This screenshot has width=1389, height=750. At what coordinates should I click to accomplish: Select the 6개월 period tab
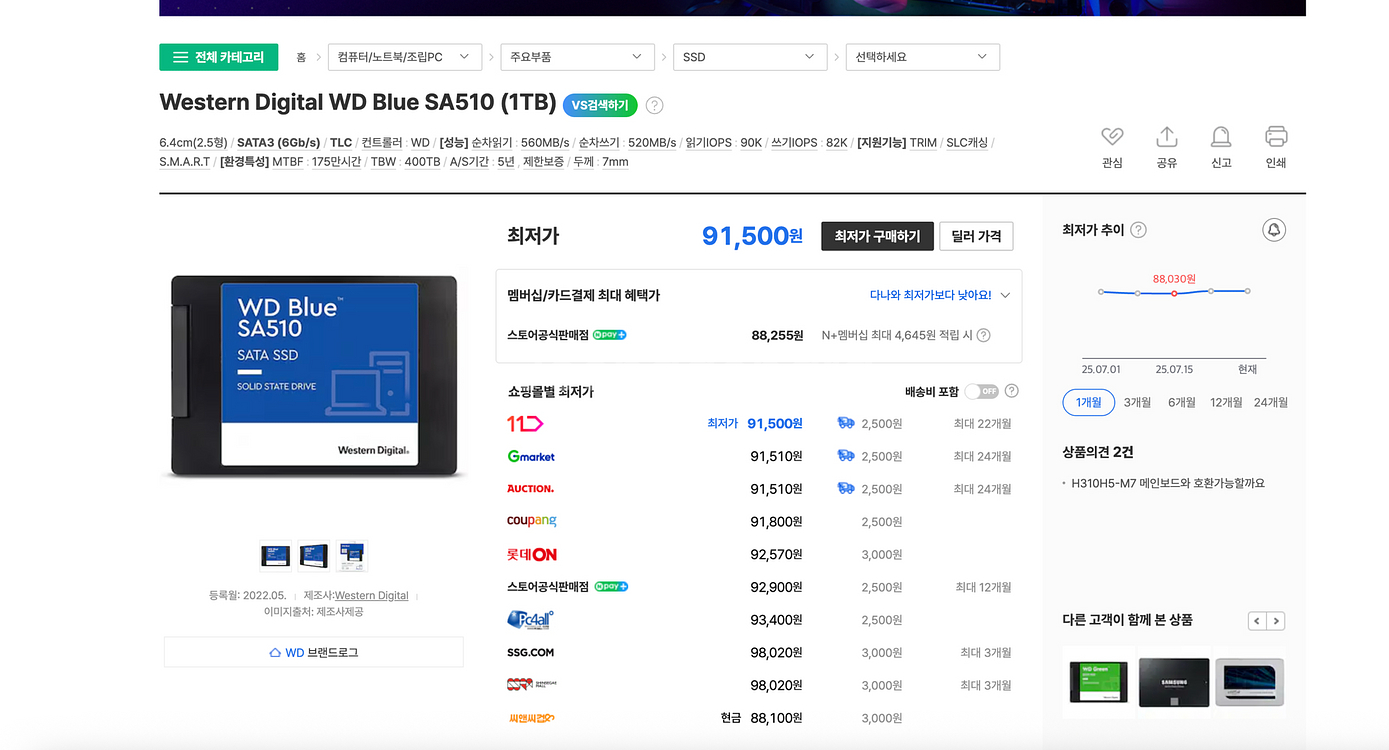1181,402
